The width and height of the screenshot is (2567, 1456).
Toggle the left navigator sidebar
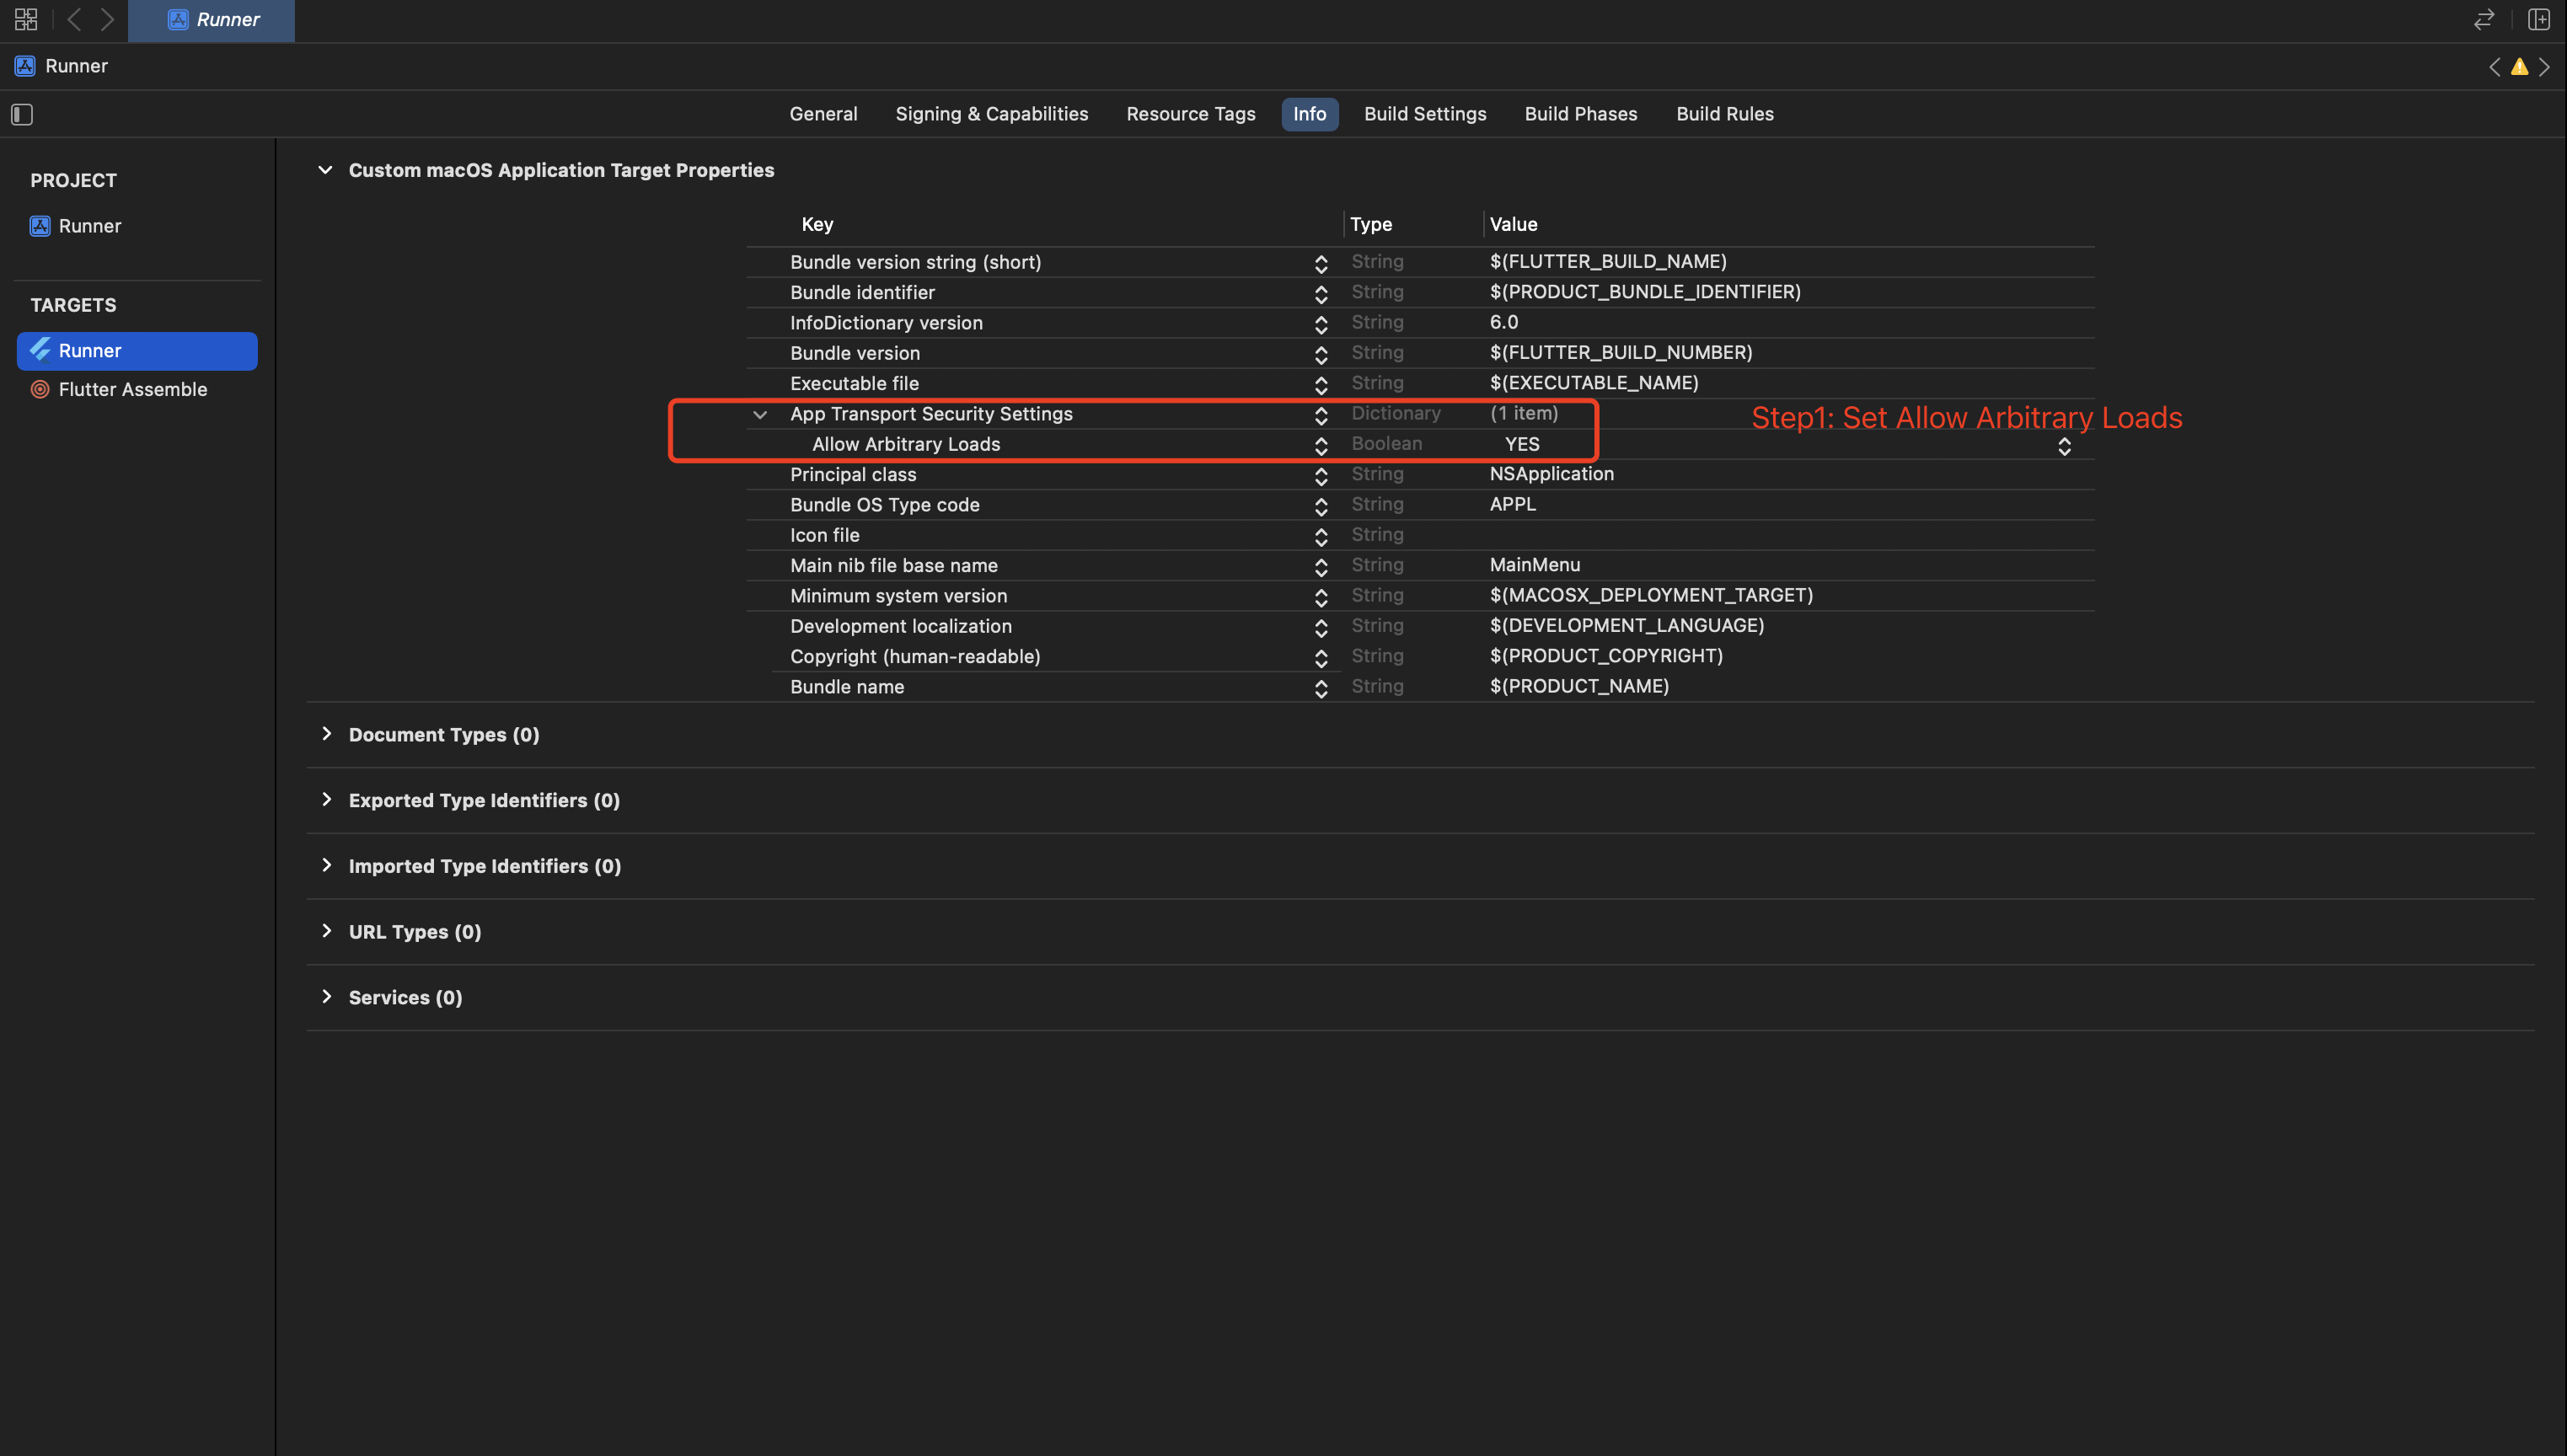tap(20, 114)
